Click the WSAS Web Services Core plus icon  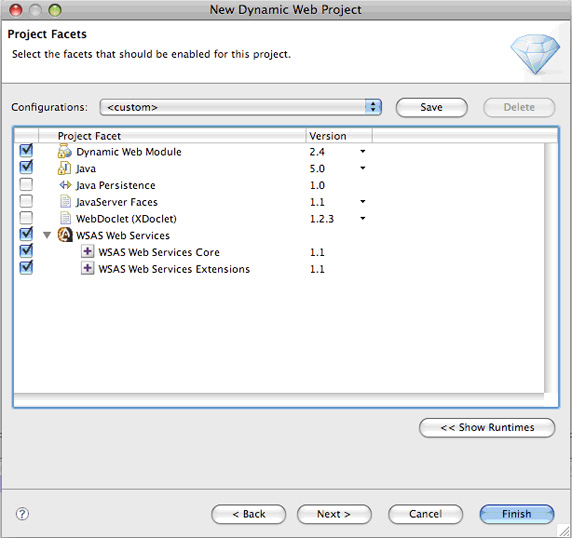87,252
